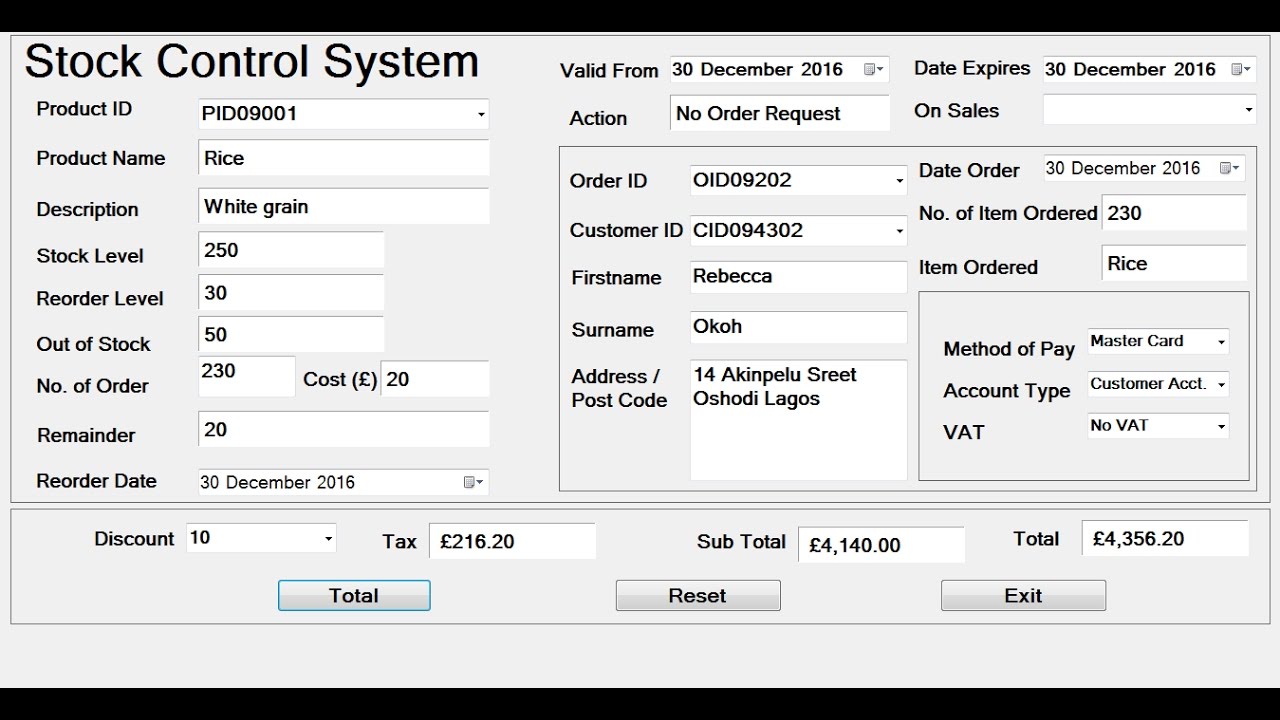Open the VAT combo box
The image size is (1280, 720).
(1158, 426)
